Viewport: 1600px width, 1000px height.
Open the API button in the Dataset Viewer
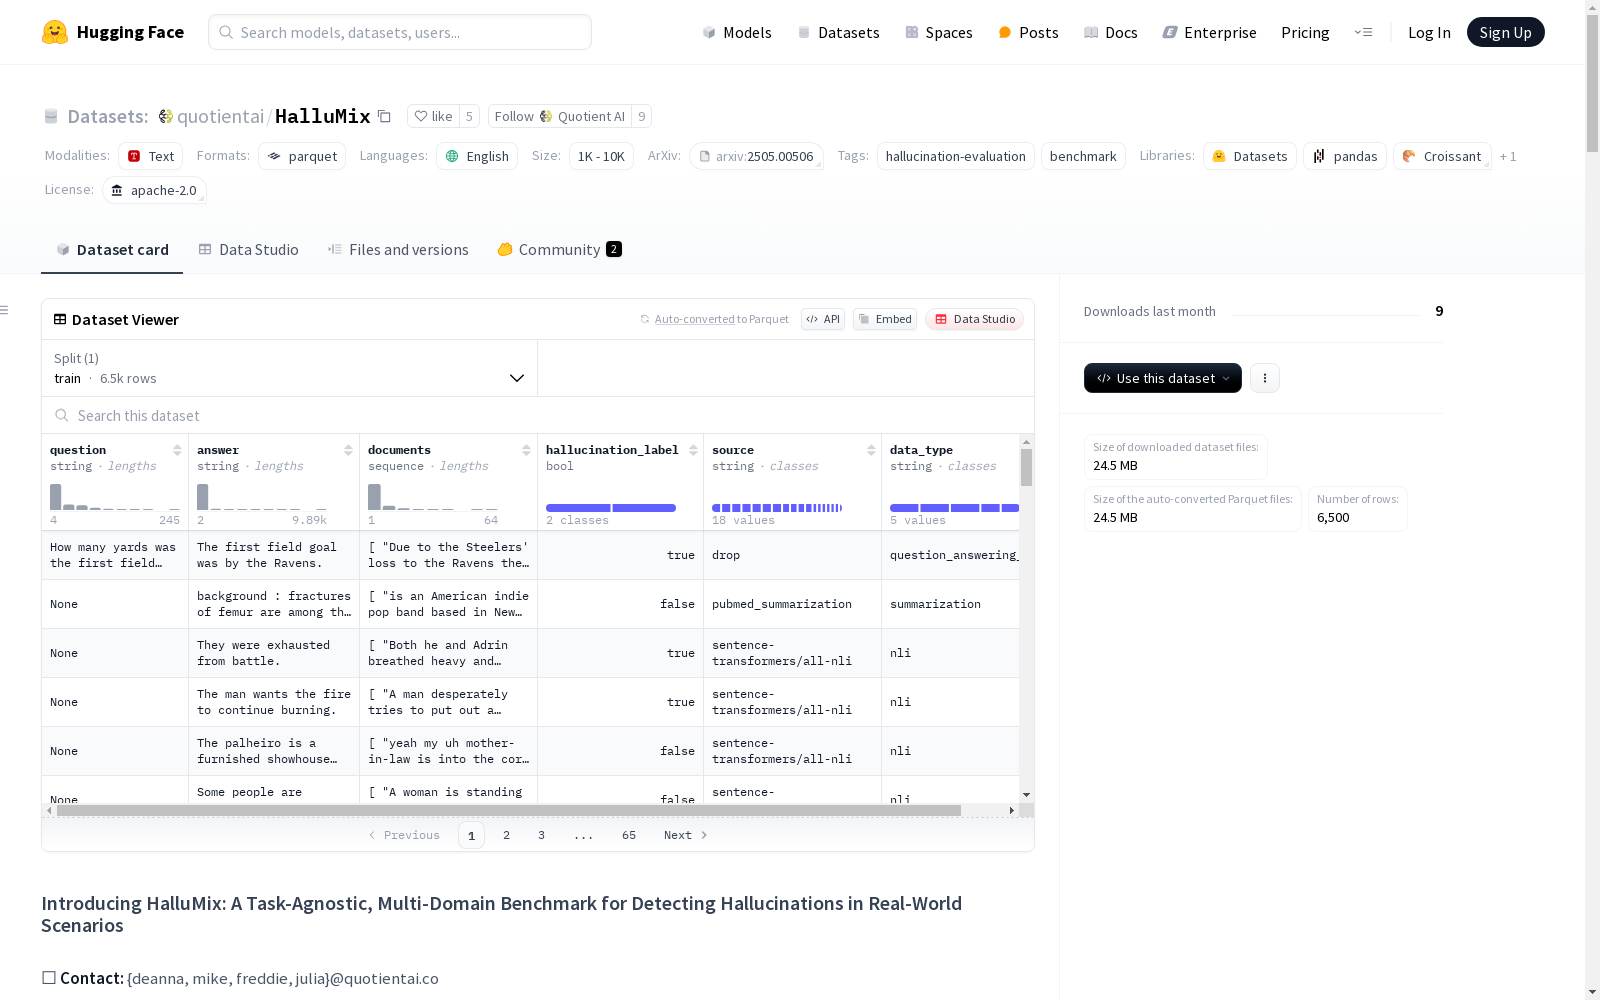823,319
